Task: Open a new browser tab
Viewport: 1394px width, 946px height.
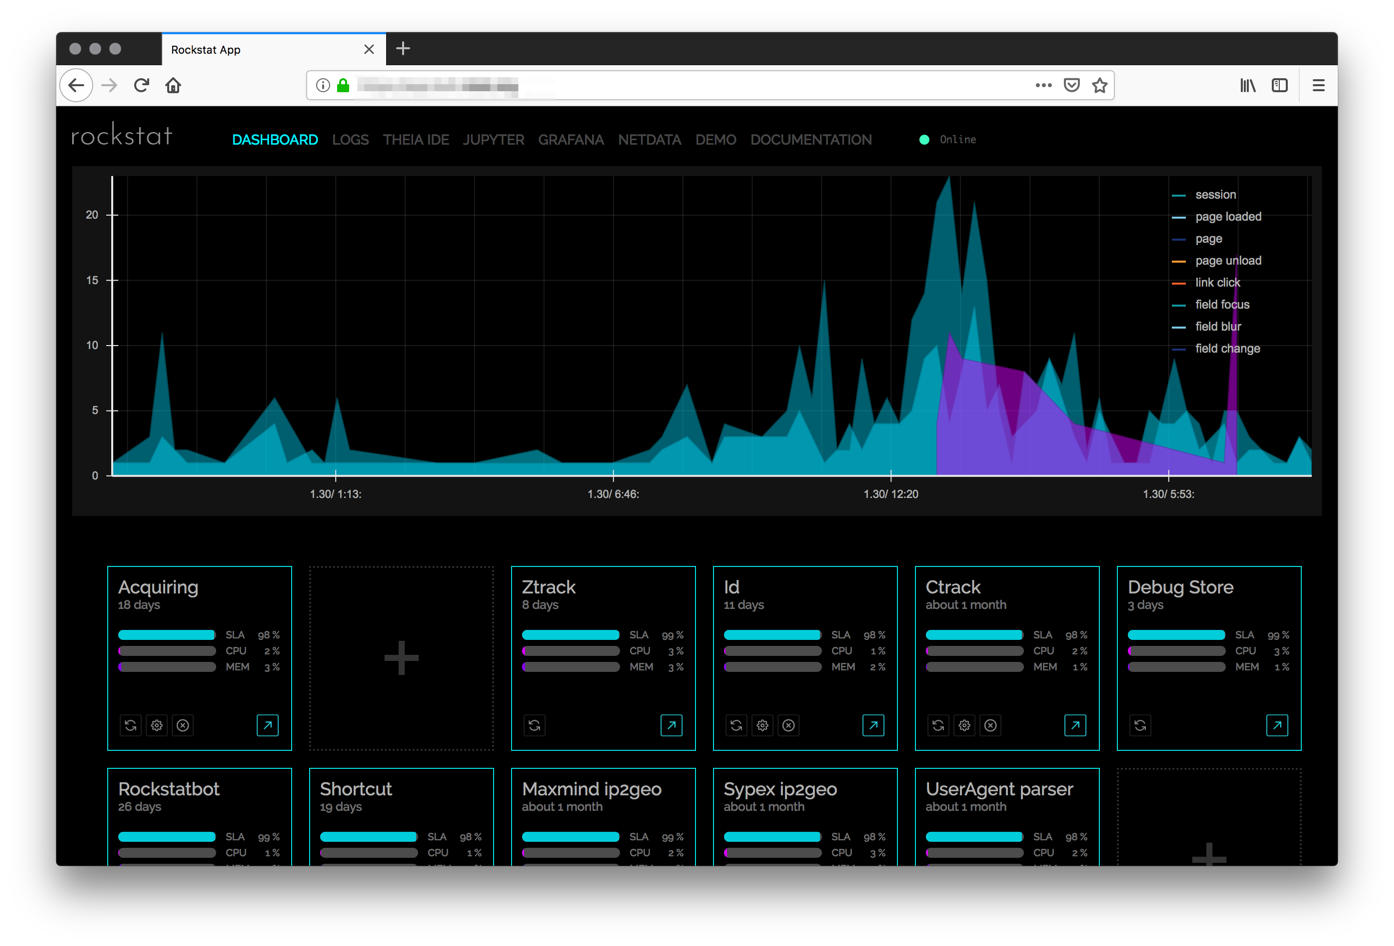Action: click(x=403, y=49)
